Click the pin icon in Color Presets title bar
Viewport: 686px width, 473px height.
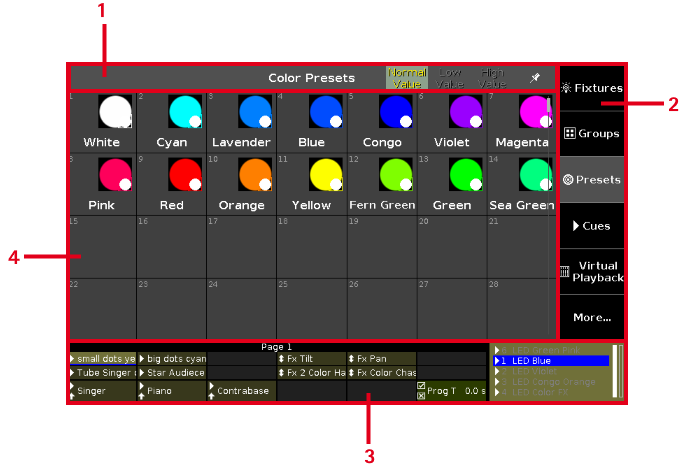click(535, 78)
